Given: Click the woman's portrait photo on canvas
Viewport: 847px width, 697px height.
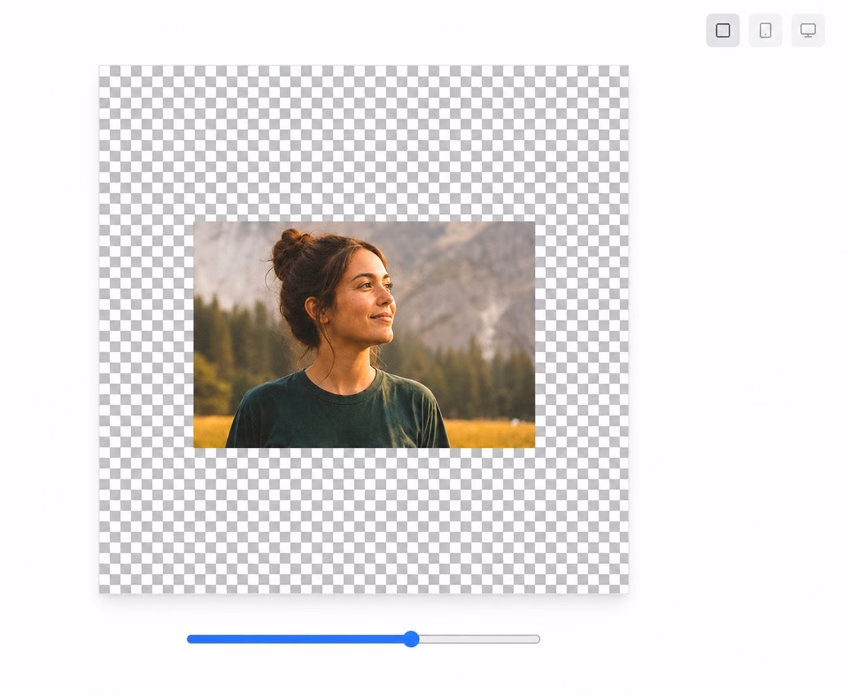Looking at the screenshot, I should coord(364,334).
